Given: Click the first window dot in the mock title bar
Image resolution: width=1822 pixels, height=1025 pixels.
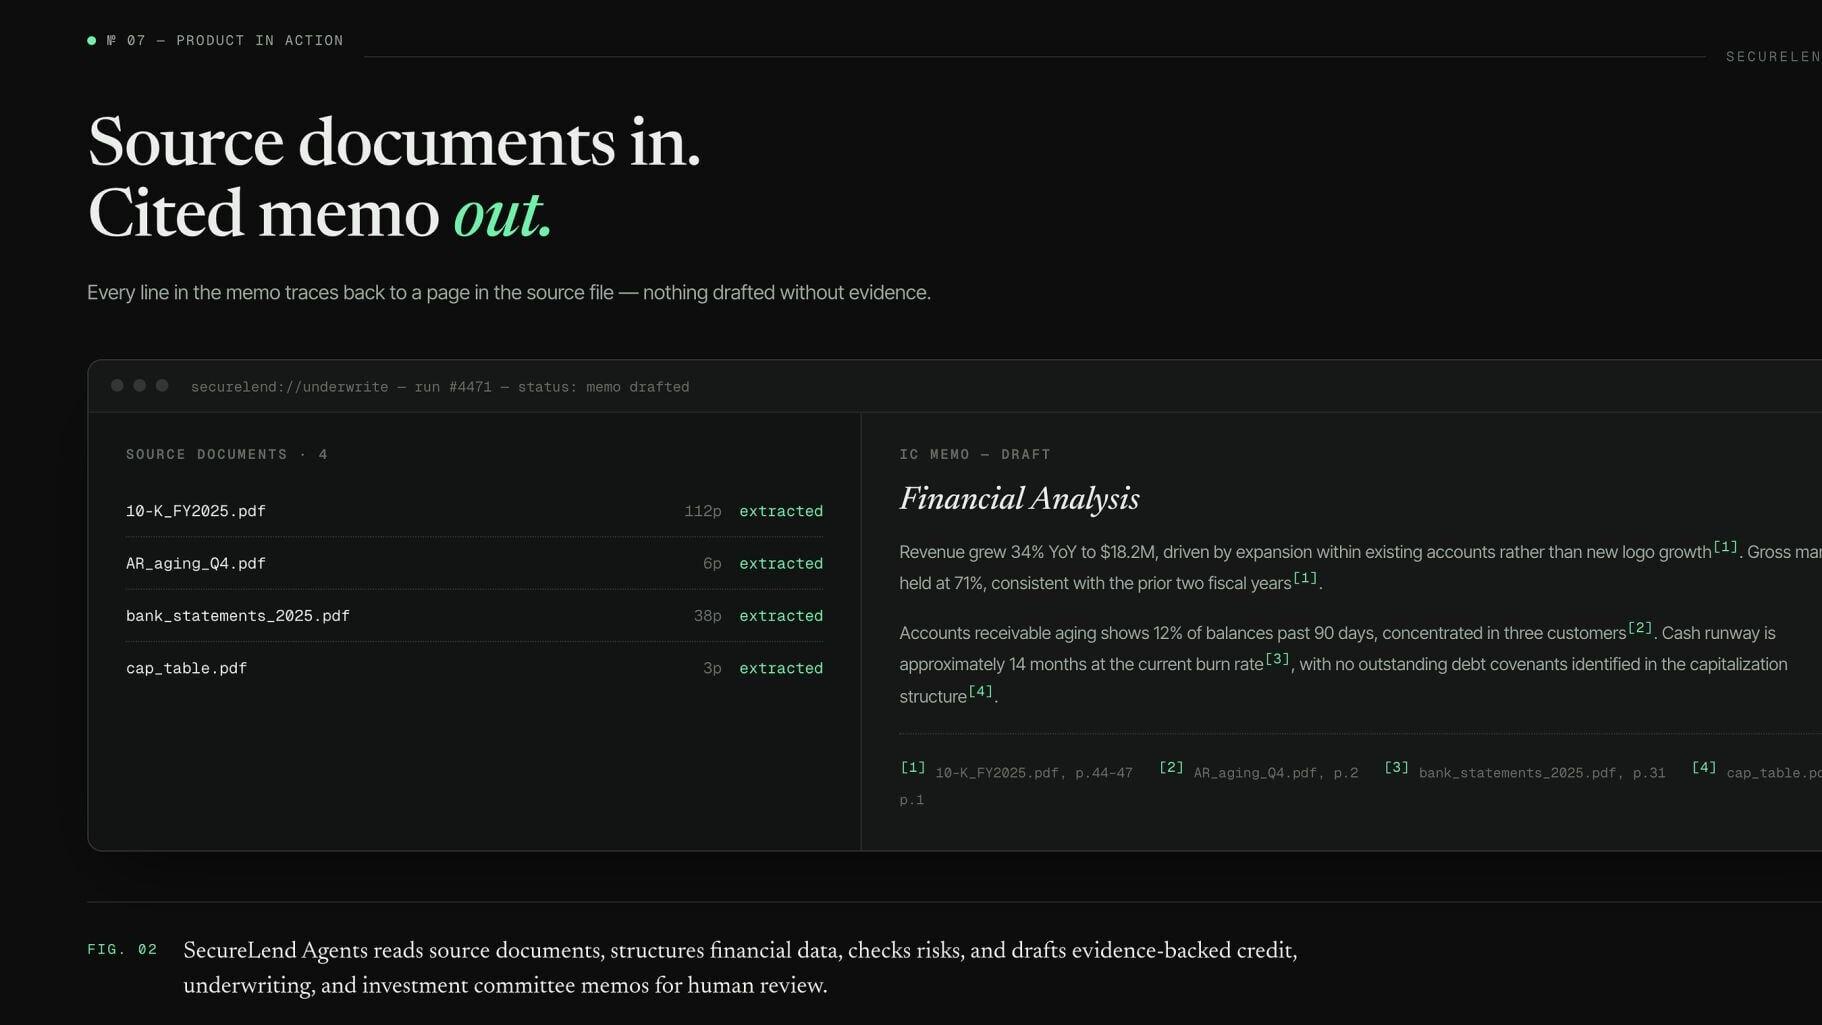Looking at the screenshot, I should tap(117, 386).
